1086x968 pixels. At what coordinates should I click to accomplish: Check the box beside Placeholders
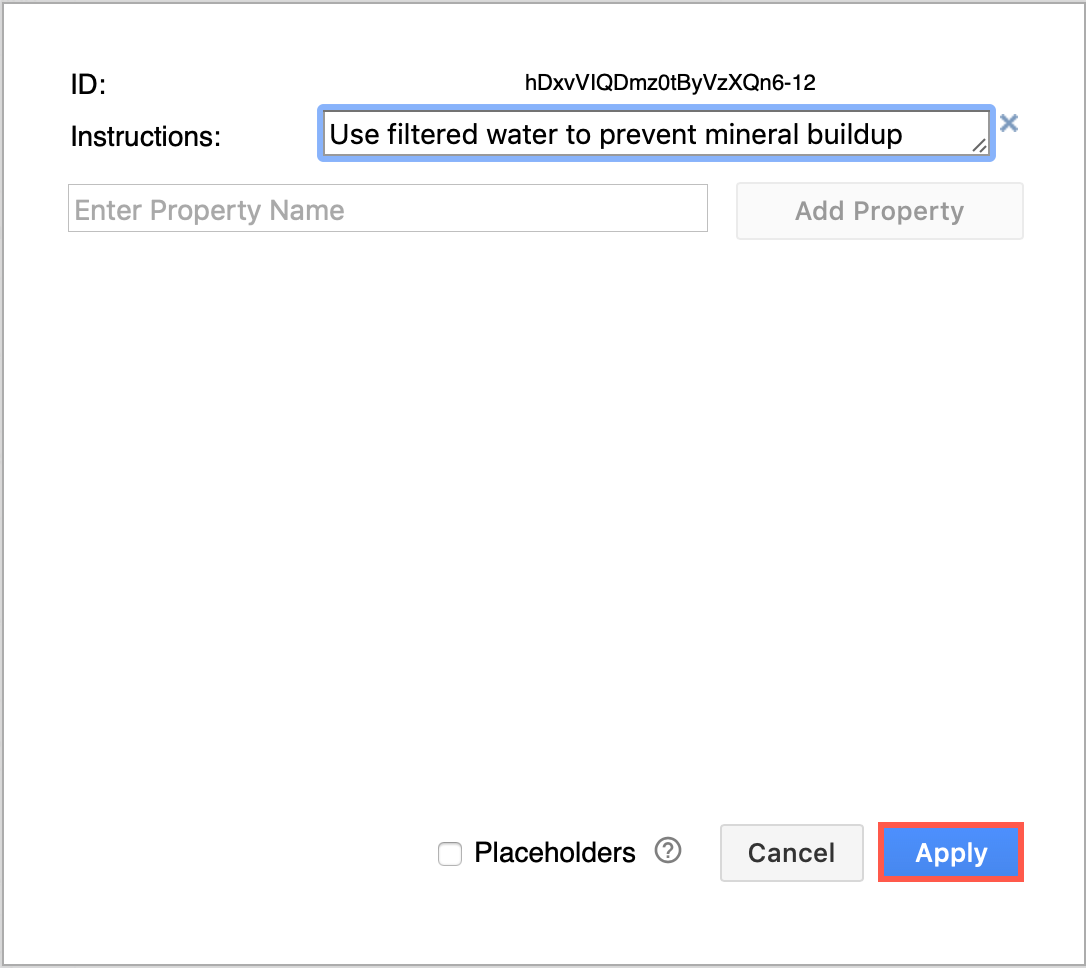449,853
